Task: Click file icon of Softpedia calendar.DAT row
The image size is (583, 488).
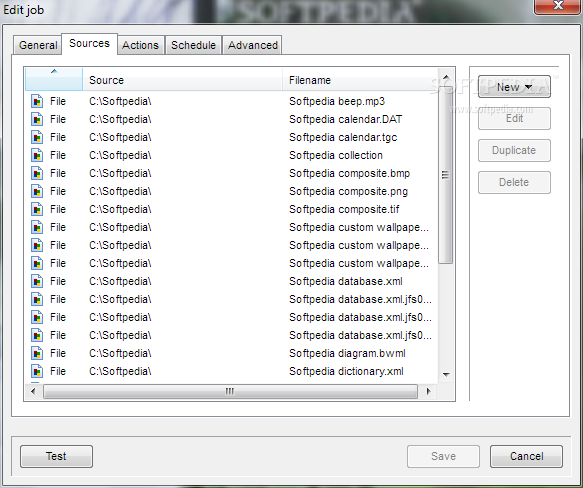Action: coord(37,119)
